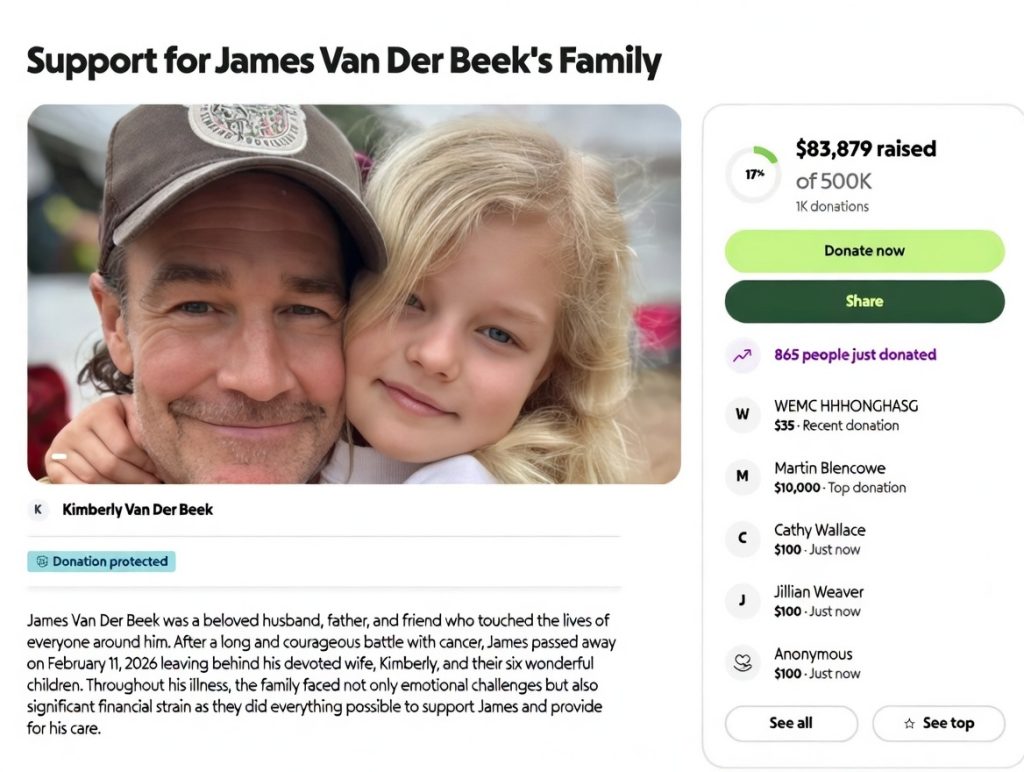Viewport: 1024px width, 772px height.
Task: Open organizer Kimberly Van Der Beek's name
Action: [x=138, y=509]
